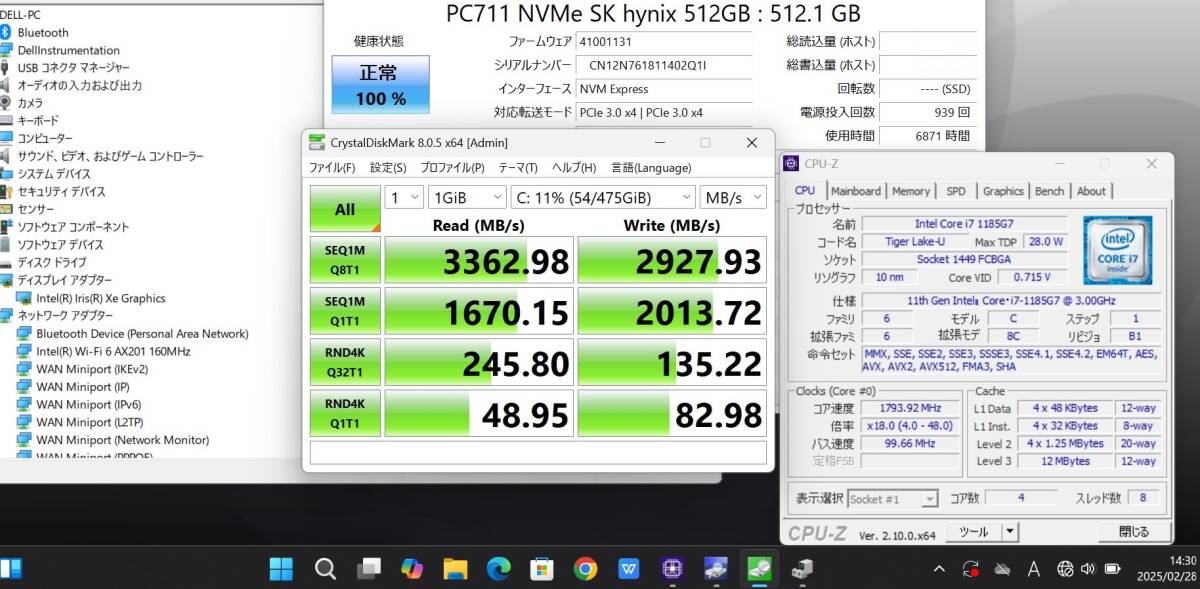Run the SEQ1M Q8T1 test
Screen dimensions: 1200x589
tap(345, 260)
